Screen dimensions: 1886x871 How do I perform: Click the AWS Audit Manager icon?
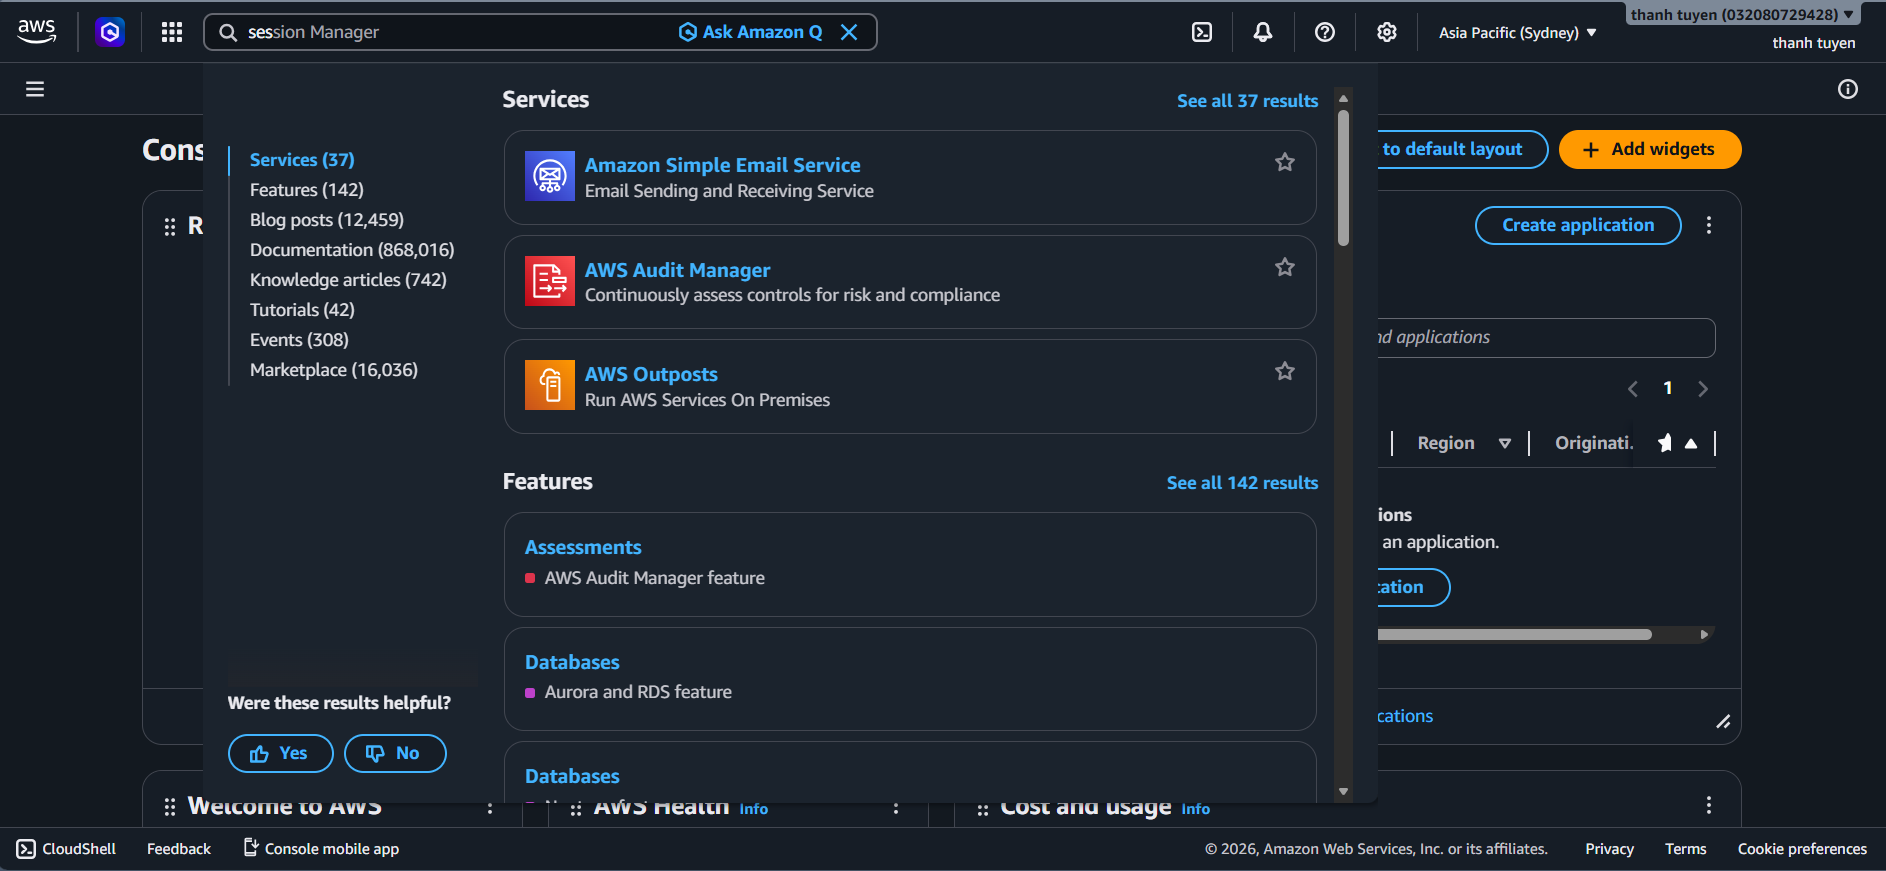click(550, 281)
